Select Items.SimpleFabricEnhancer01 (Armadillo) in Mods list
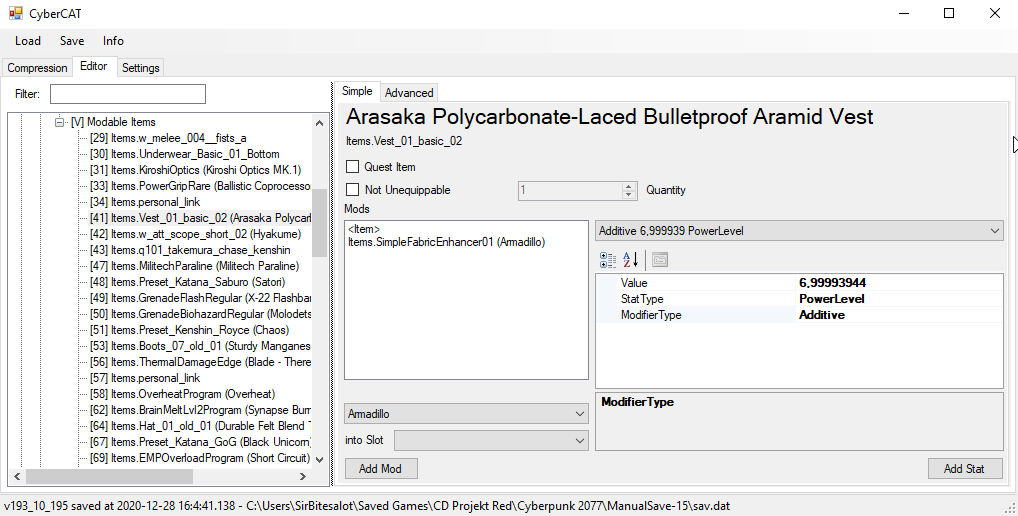 447,242
